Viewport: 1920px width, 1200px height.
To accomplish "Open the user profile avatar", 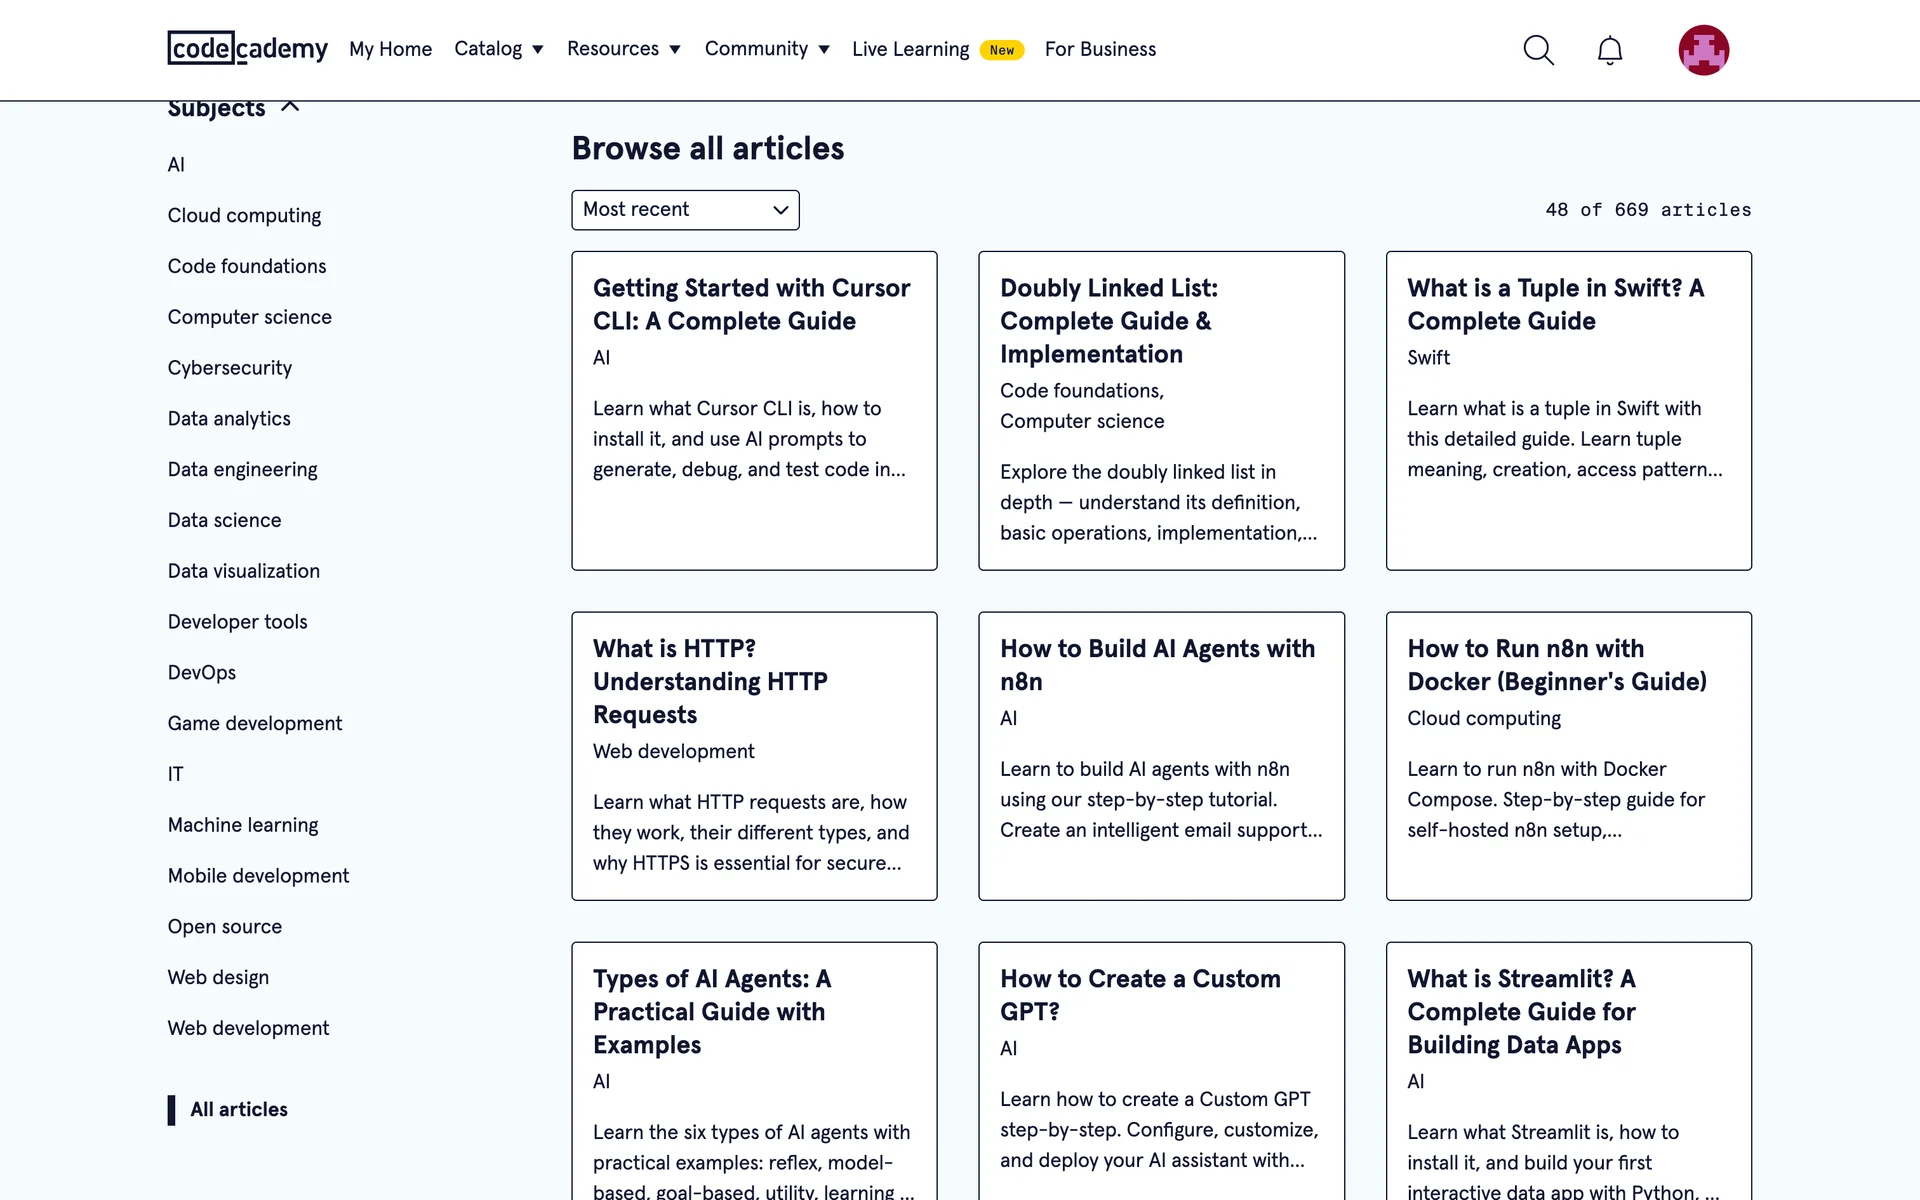I will pyautogui.click(x=1703, y=50).
